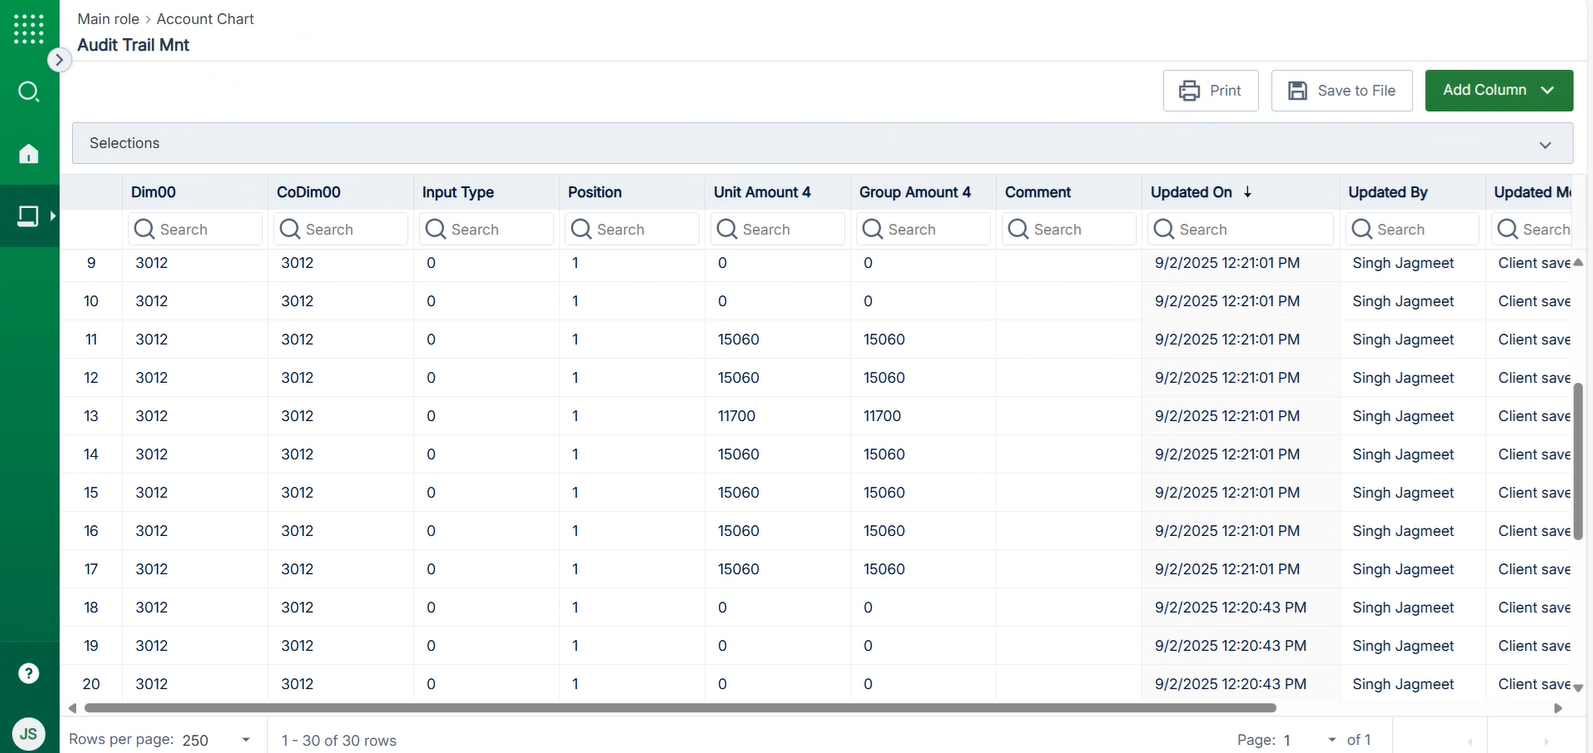Focus the Dim00 search field
Screen dimensions: 1593x753
click(x=195, y=229)
